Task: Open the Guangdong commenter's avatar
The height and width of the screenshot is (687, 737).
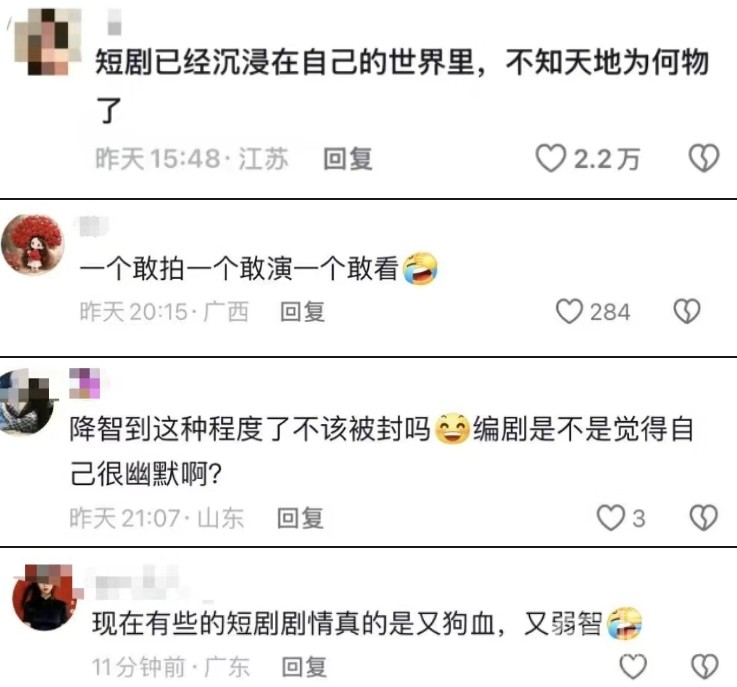Action: pos(45,597)
